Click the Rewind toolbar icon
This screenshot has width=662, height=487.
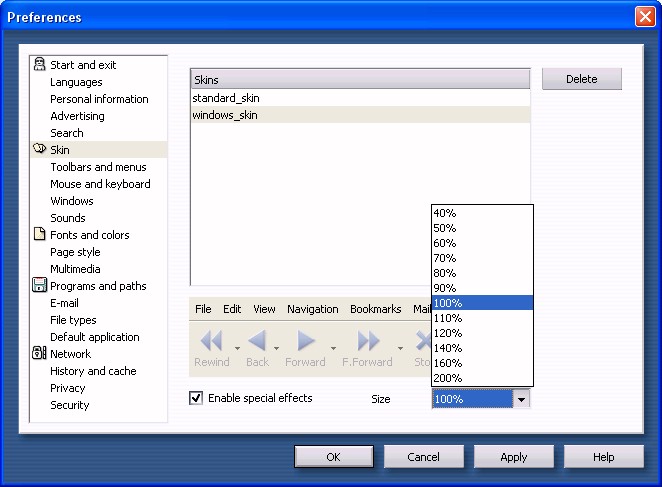[211, 341]
